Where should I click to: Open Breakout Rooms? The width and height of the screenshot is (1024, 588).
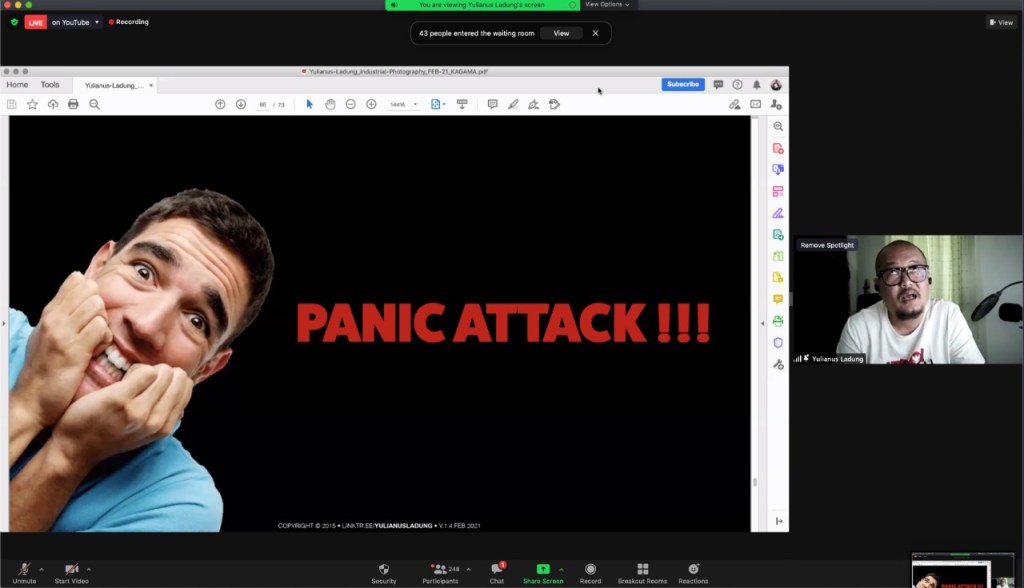(642, 571)
